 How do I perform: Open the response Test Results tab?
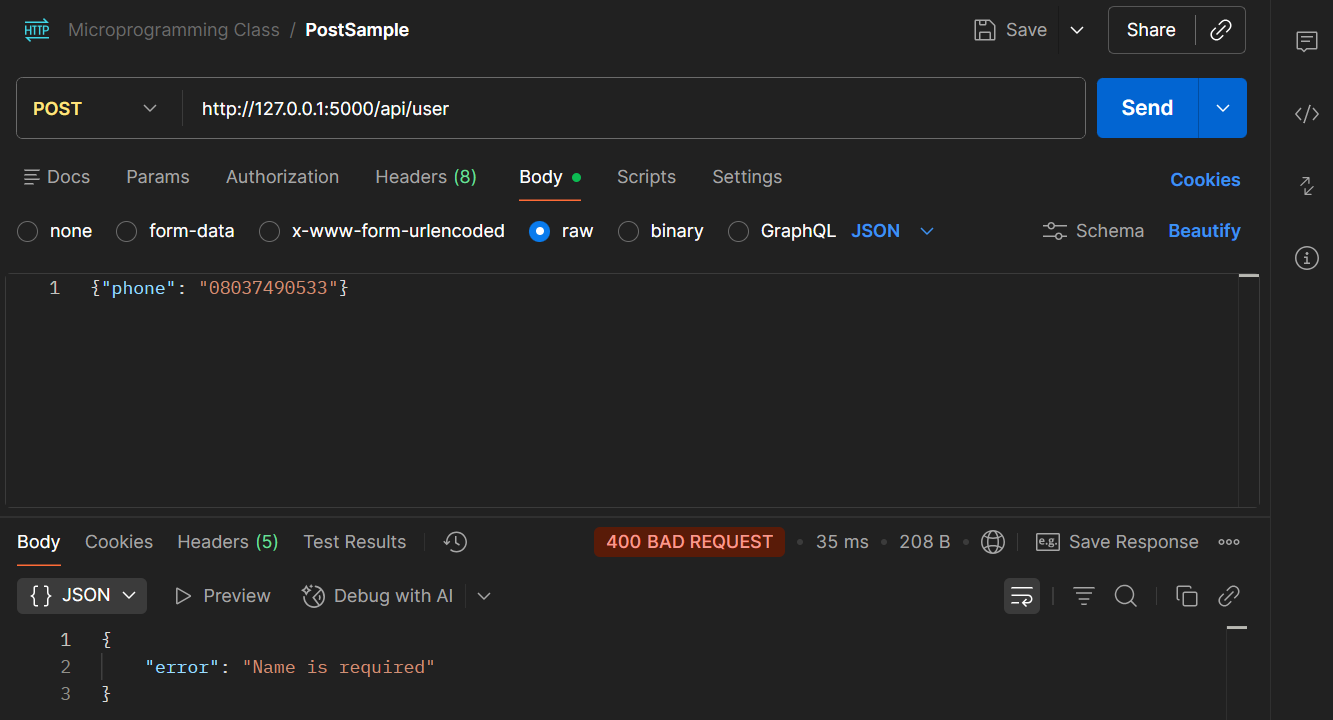tap(354, 542)
